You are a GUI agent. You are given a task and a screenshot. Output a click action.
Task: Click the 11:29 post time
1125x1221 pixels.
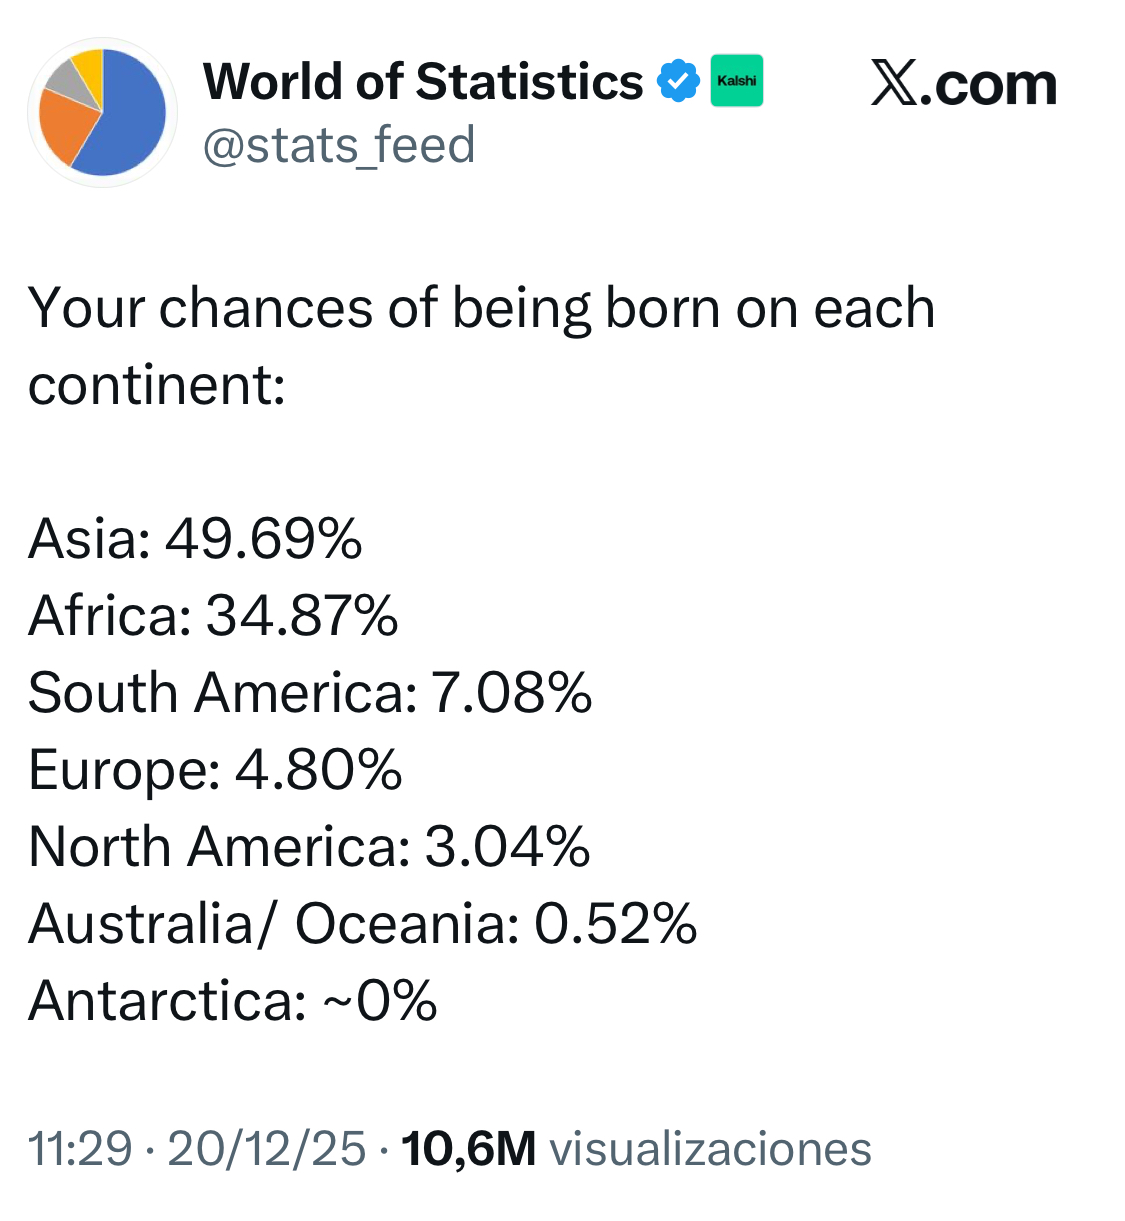80,1149
